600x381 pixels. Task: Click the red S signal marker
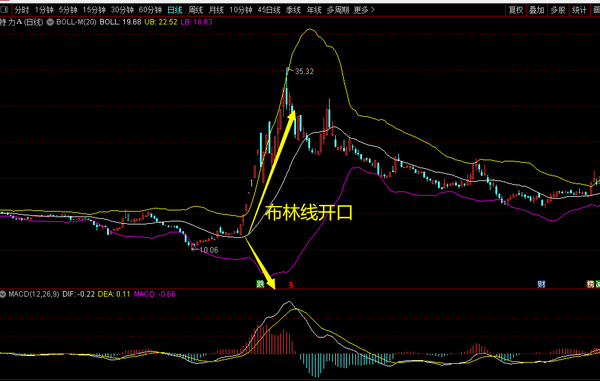point(291,285)
